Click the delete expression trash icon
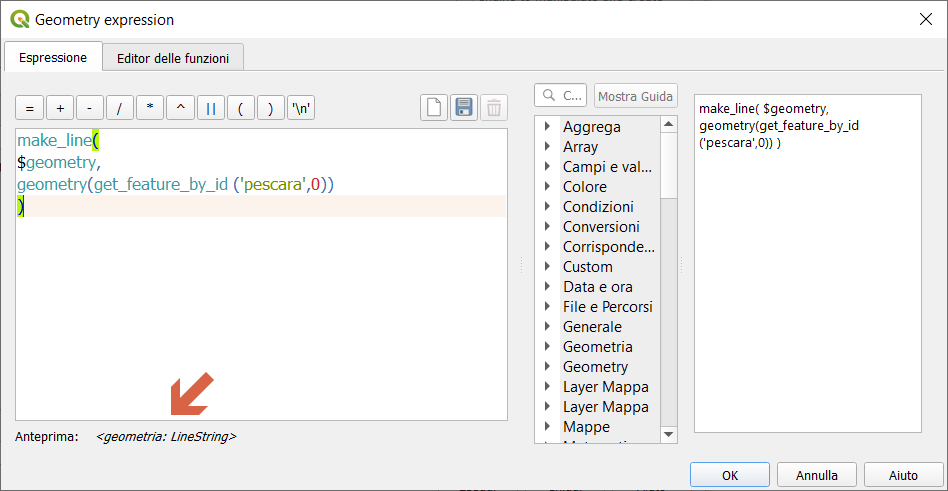Screen dimensions: 948x491 click(x=494, y=108)
